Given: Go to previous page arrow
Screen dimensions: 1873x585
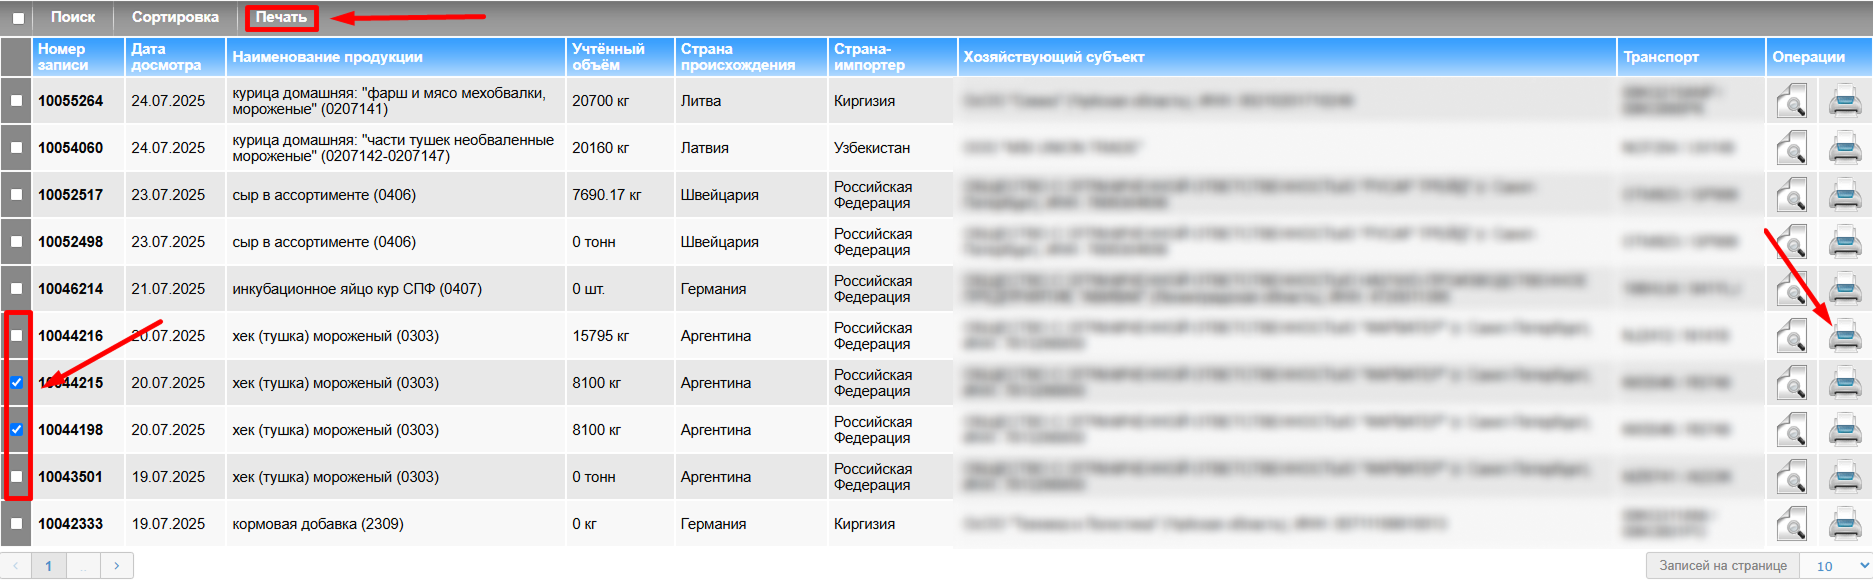Looking at the screenshot, I should pyautogui.click(x=16, y=566).
